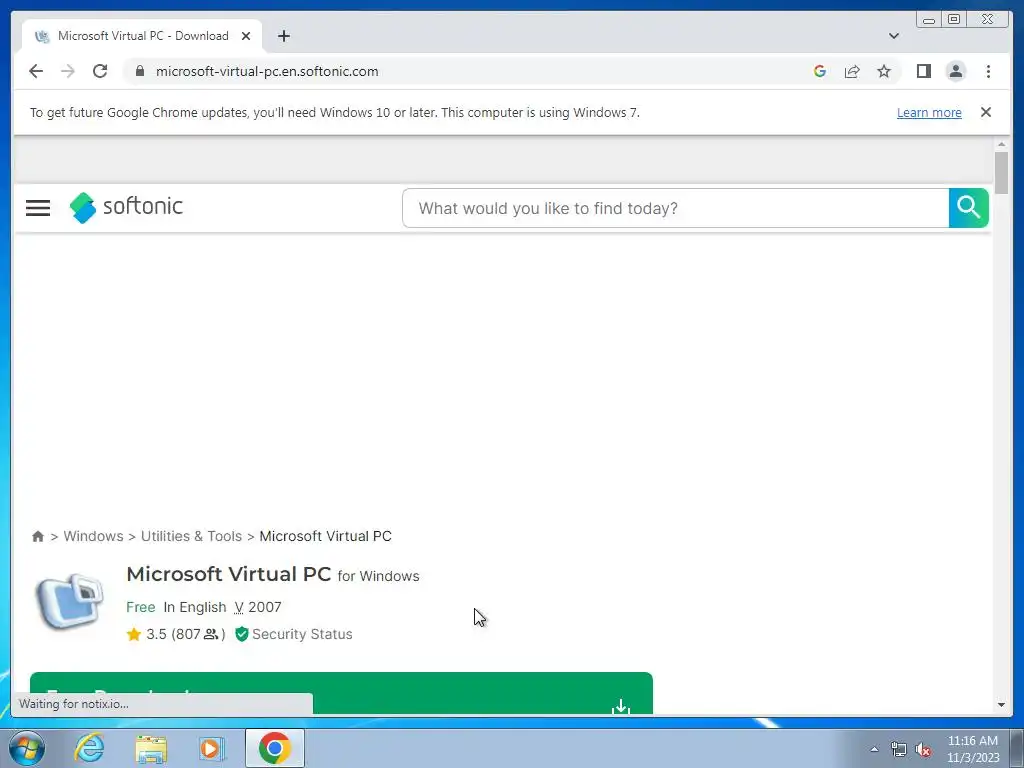Screen dimensions: 1024x768
Task: Click the Free license label
Action: pos(140,607)
